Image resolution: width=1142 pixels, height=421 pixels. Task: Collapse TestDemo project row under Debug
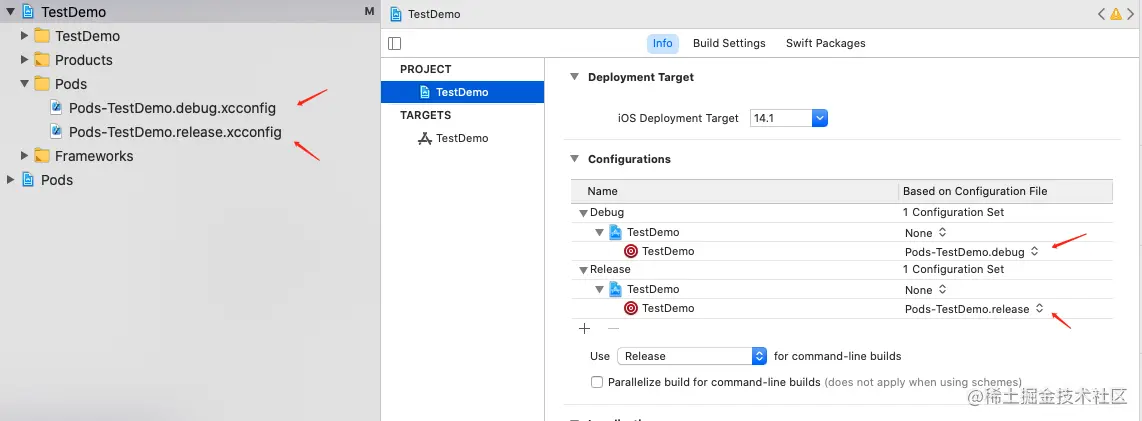tap(599, 232)
